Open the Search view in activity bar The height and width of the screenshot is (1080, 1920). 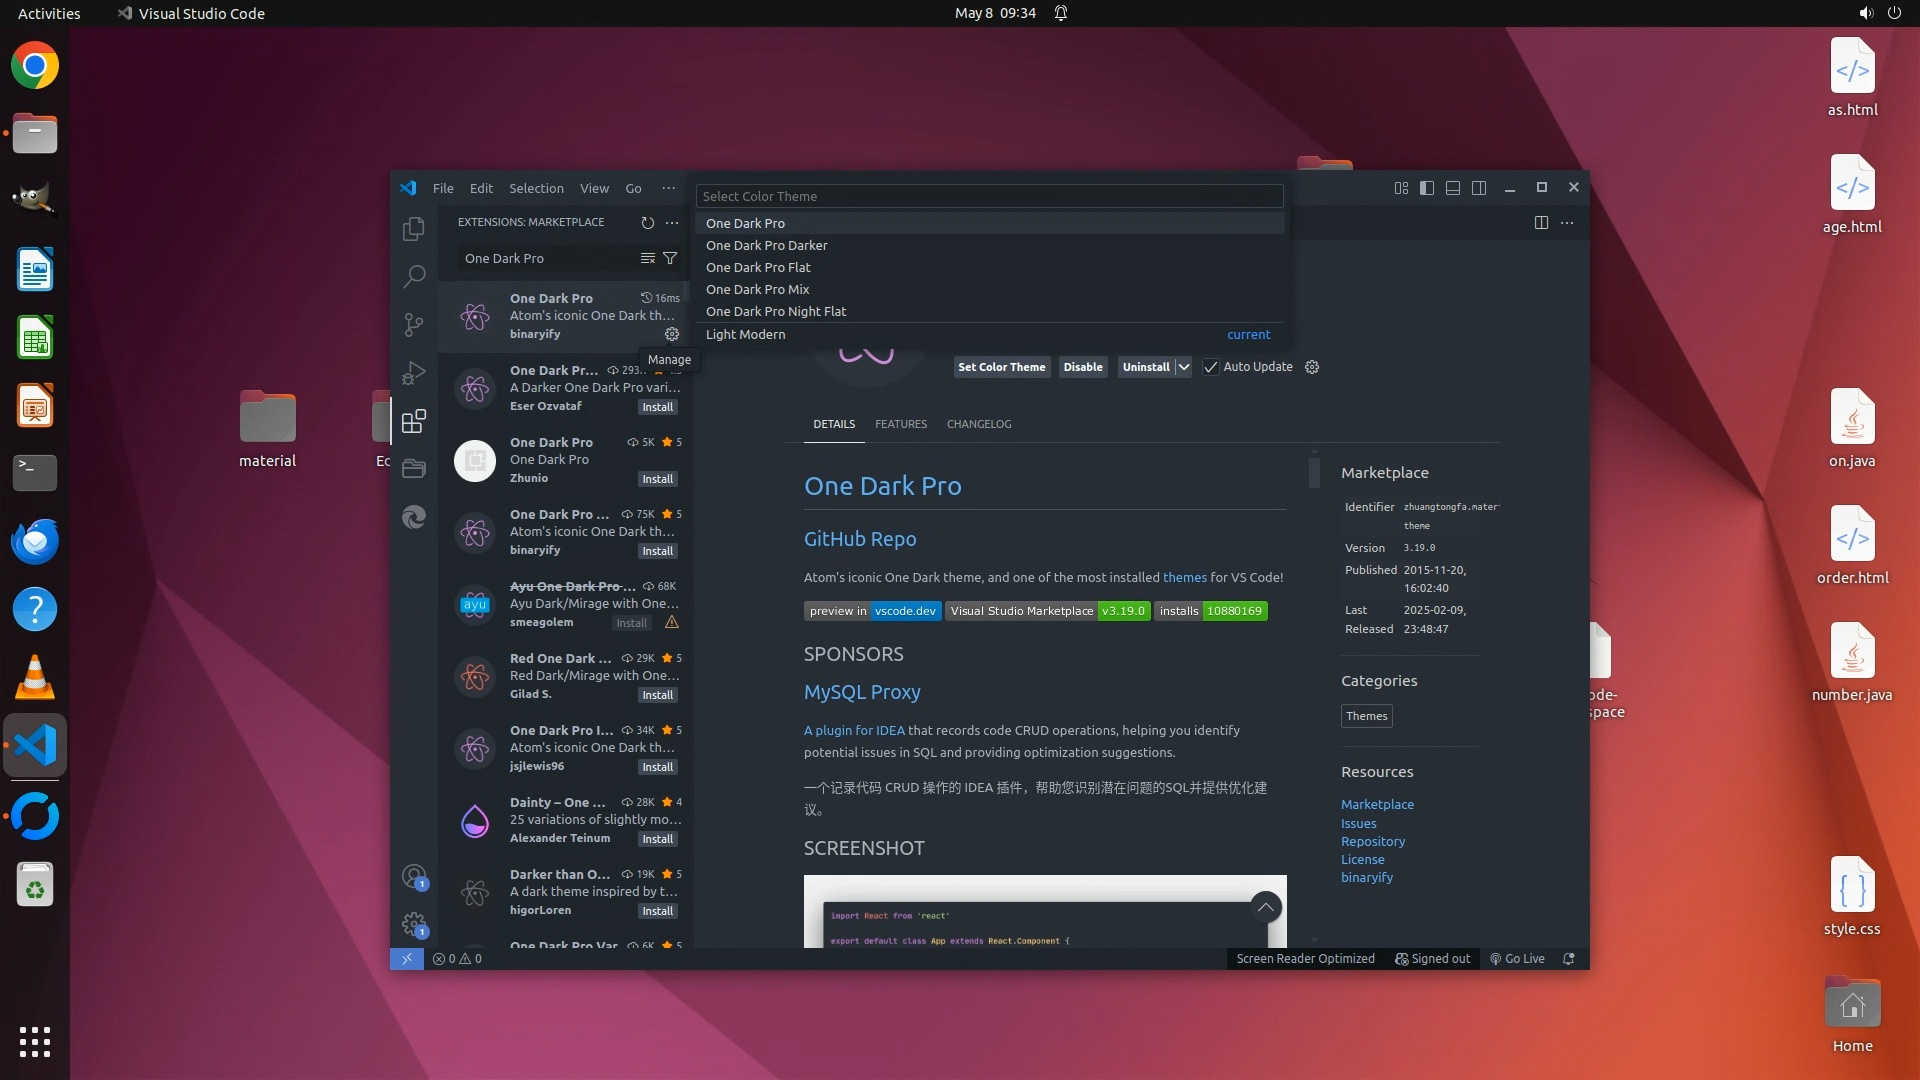tap(413, 276)
